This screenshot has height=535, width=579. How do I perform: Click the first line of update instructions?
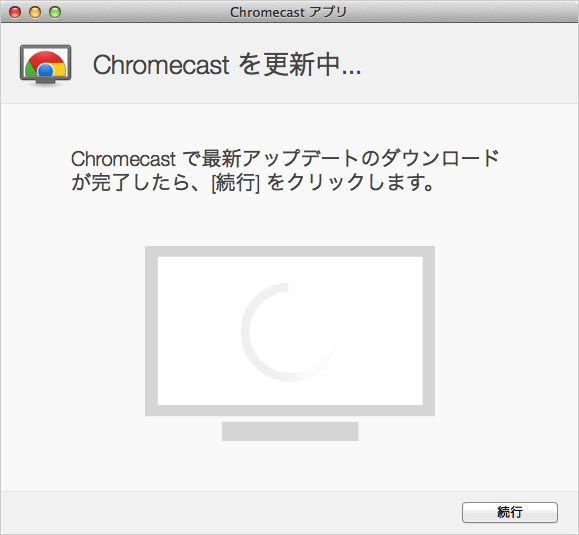[285, 158]
